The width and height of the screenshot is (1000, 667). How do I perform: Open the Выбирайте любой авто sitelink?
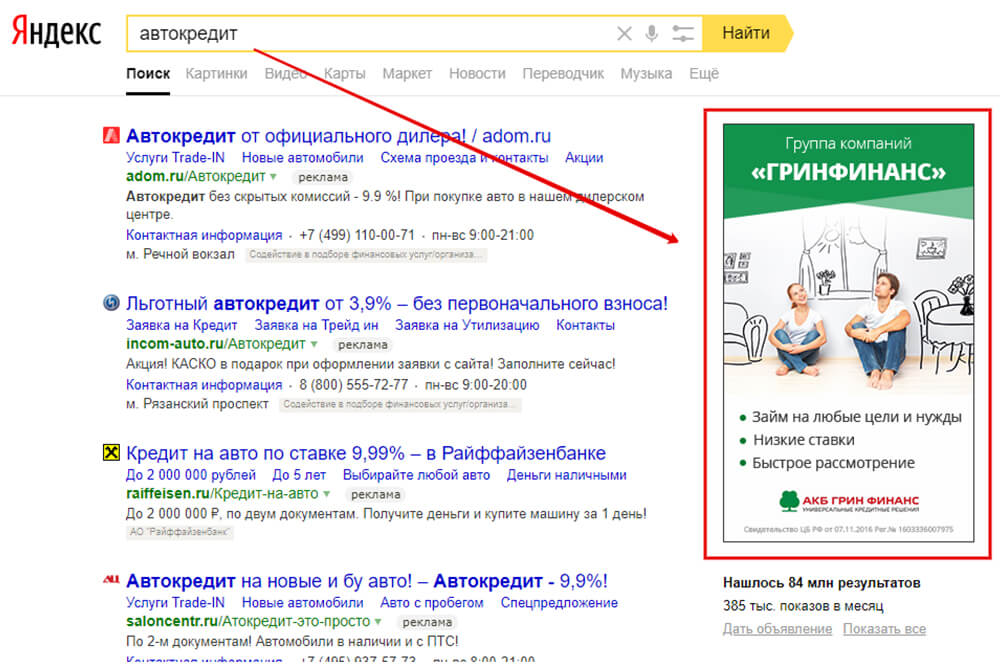tap(416, 475)
